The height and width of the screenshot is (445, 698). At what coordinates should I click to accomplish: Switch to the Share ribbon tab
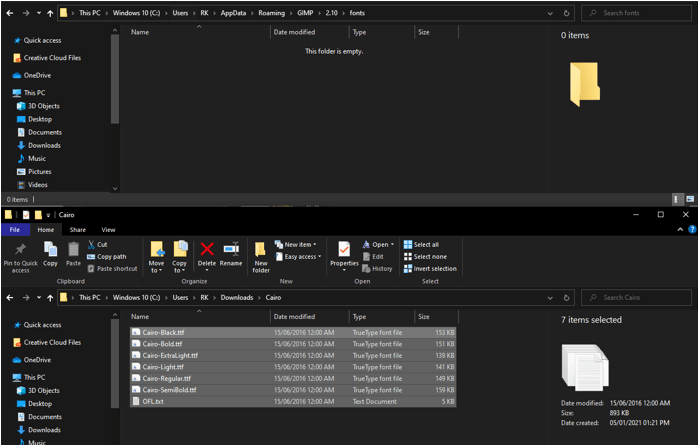click(x=77, y=229)
